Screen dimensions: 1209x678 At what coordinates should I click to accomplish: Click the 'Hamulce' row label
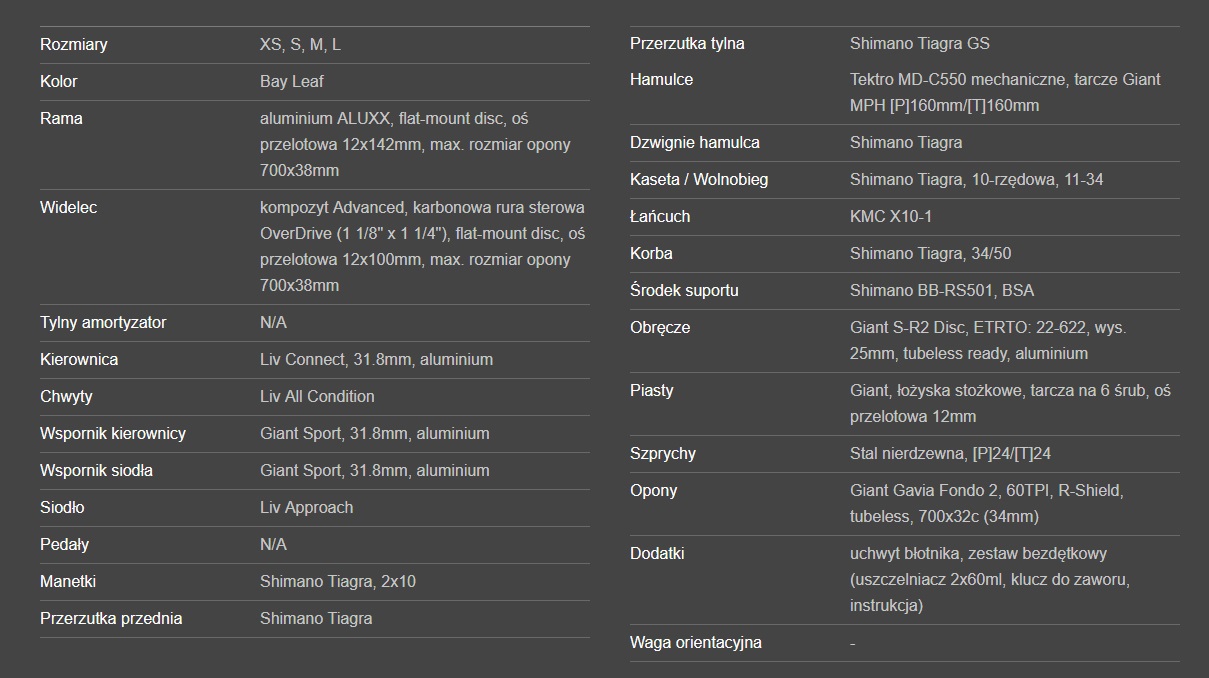(661, 79)
